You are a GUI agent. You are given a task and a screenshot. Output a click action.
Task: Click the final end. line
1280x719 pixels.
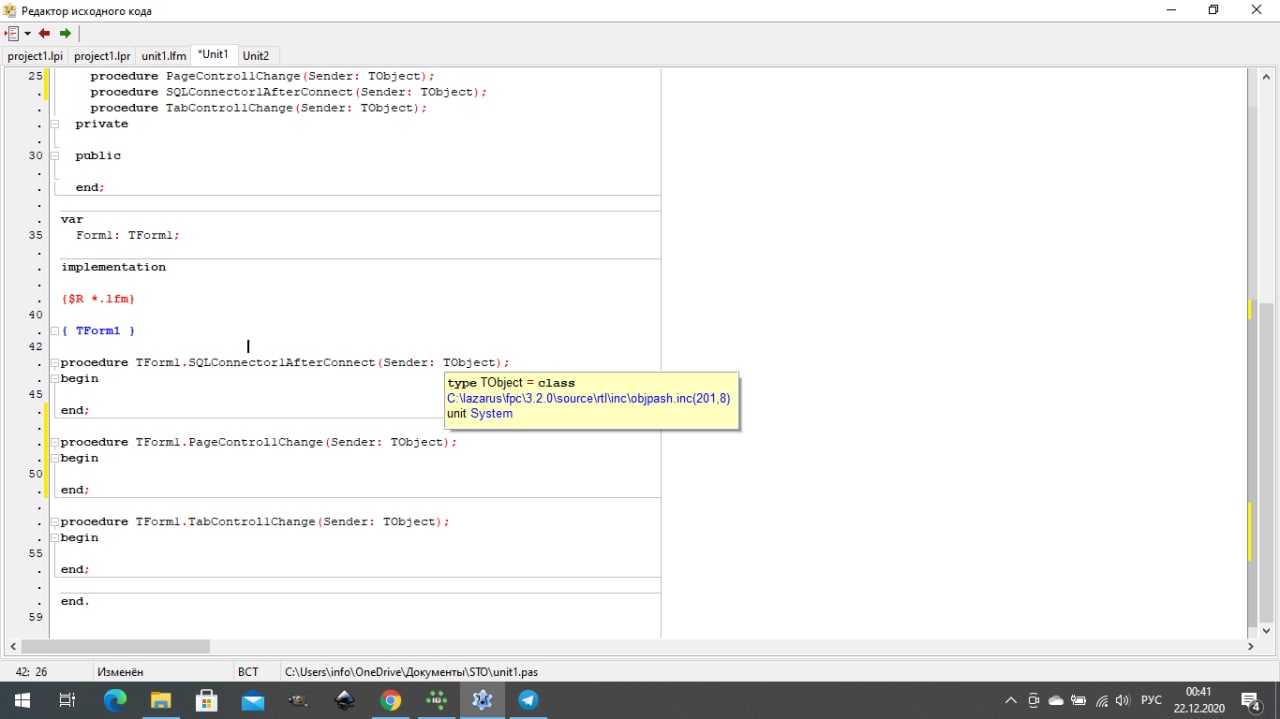point(74,601)
